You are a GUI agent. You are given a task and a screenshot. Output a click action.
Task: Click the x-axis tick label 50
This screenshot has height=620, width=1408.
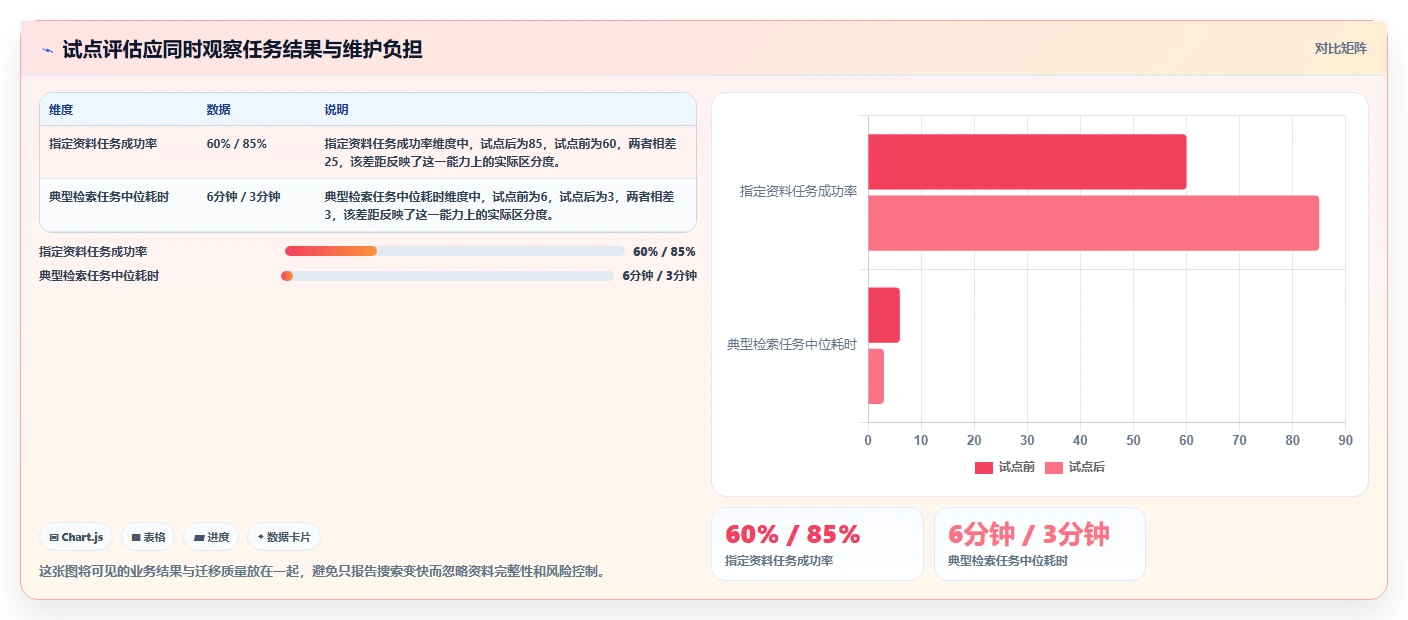tap(1133, 440)
